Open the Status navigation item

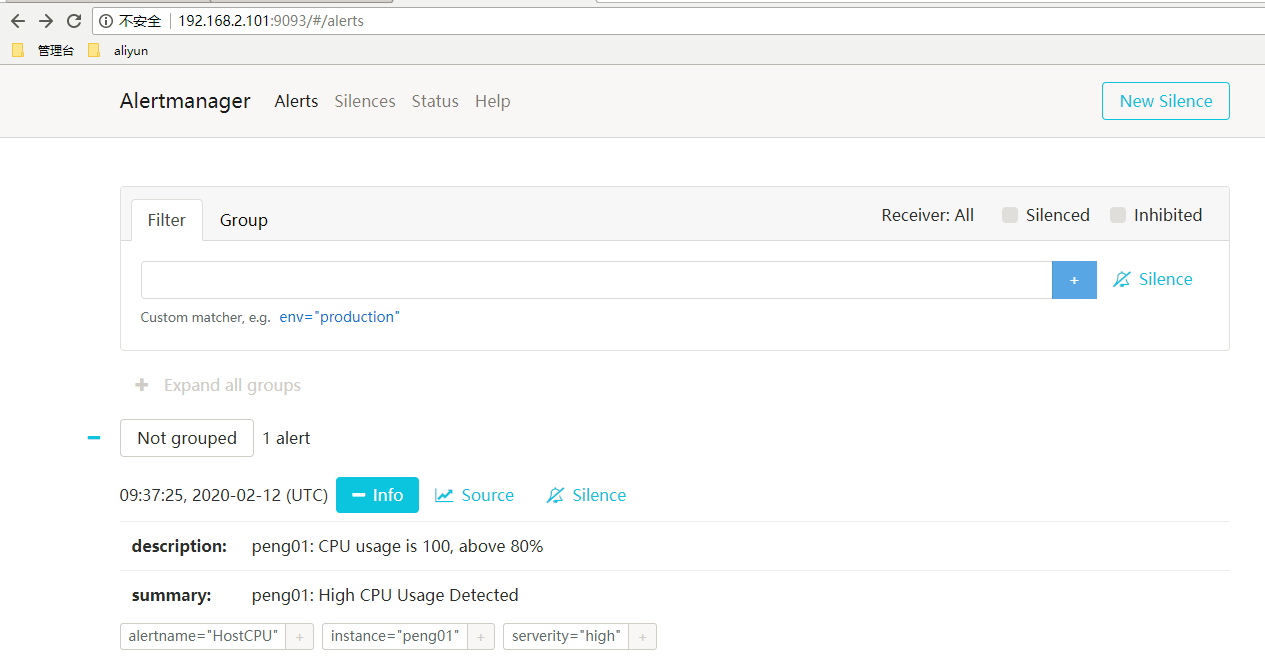point(435,101)
